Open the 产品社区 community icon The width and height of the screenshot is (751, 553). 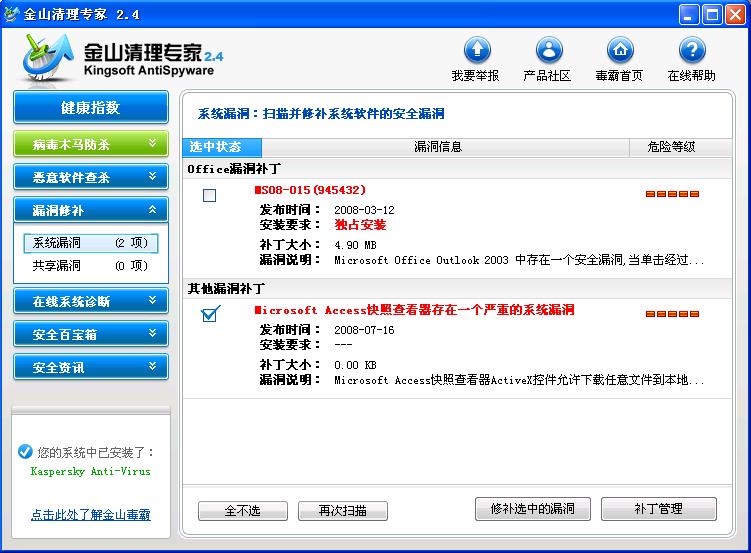[549, 50]
